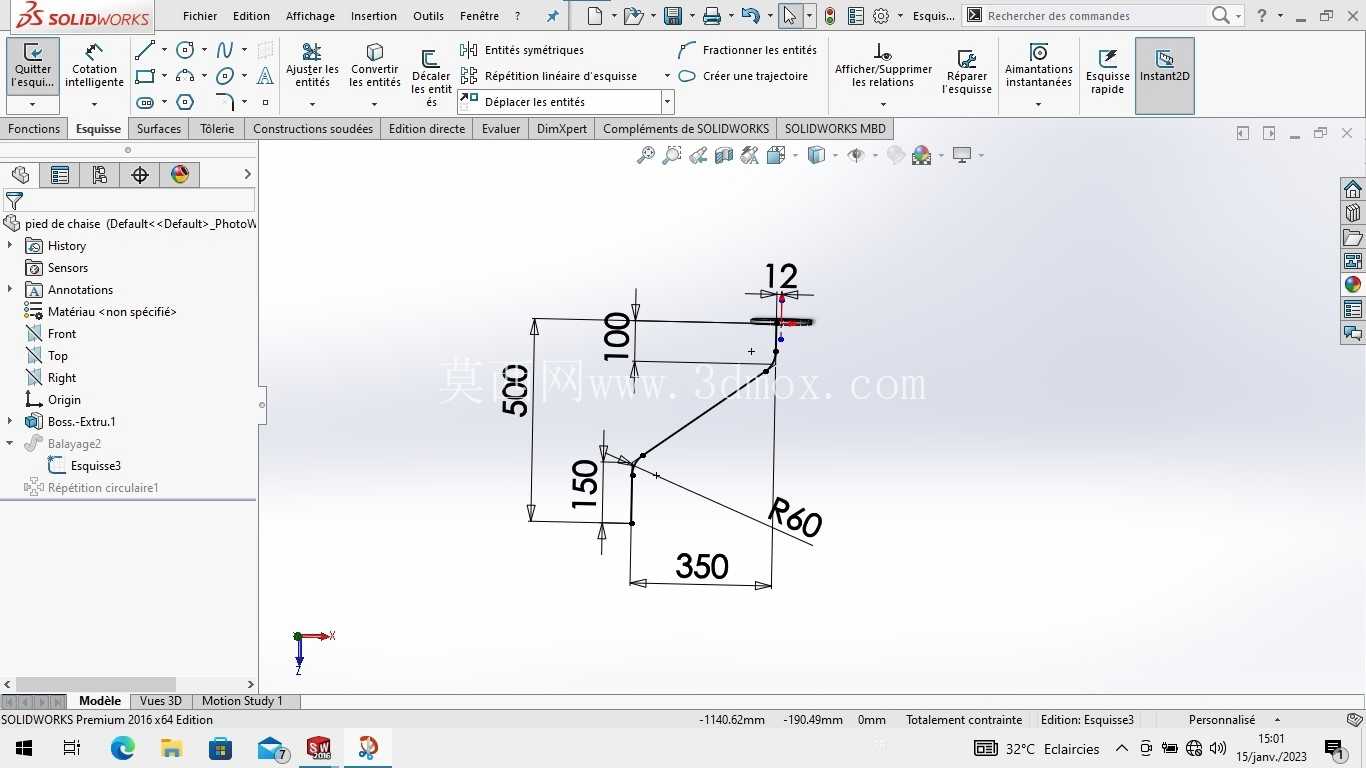Switch to the PropertyManager panel tab
This screenshot has width=1366, height=768.
pyautogui.click(x=60, y=175)
